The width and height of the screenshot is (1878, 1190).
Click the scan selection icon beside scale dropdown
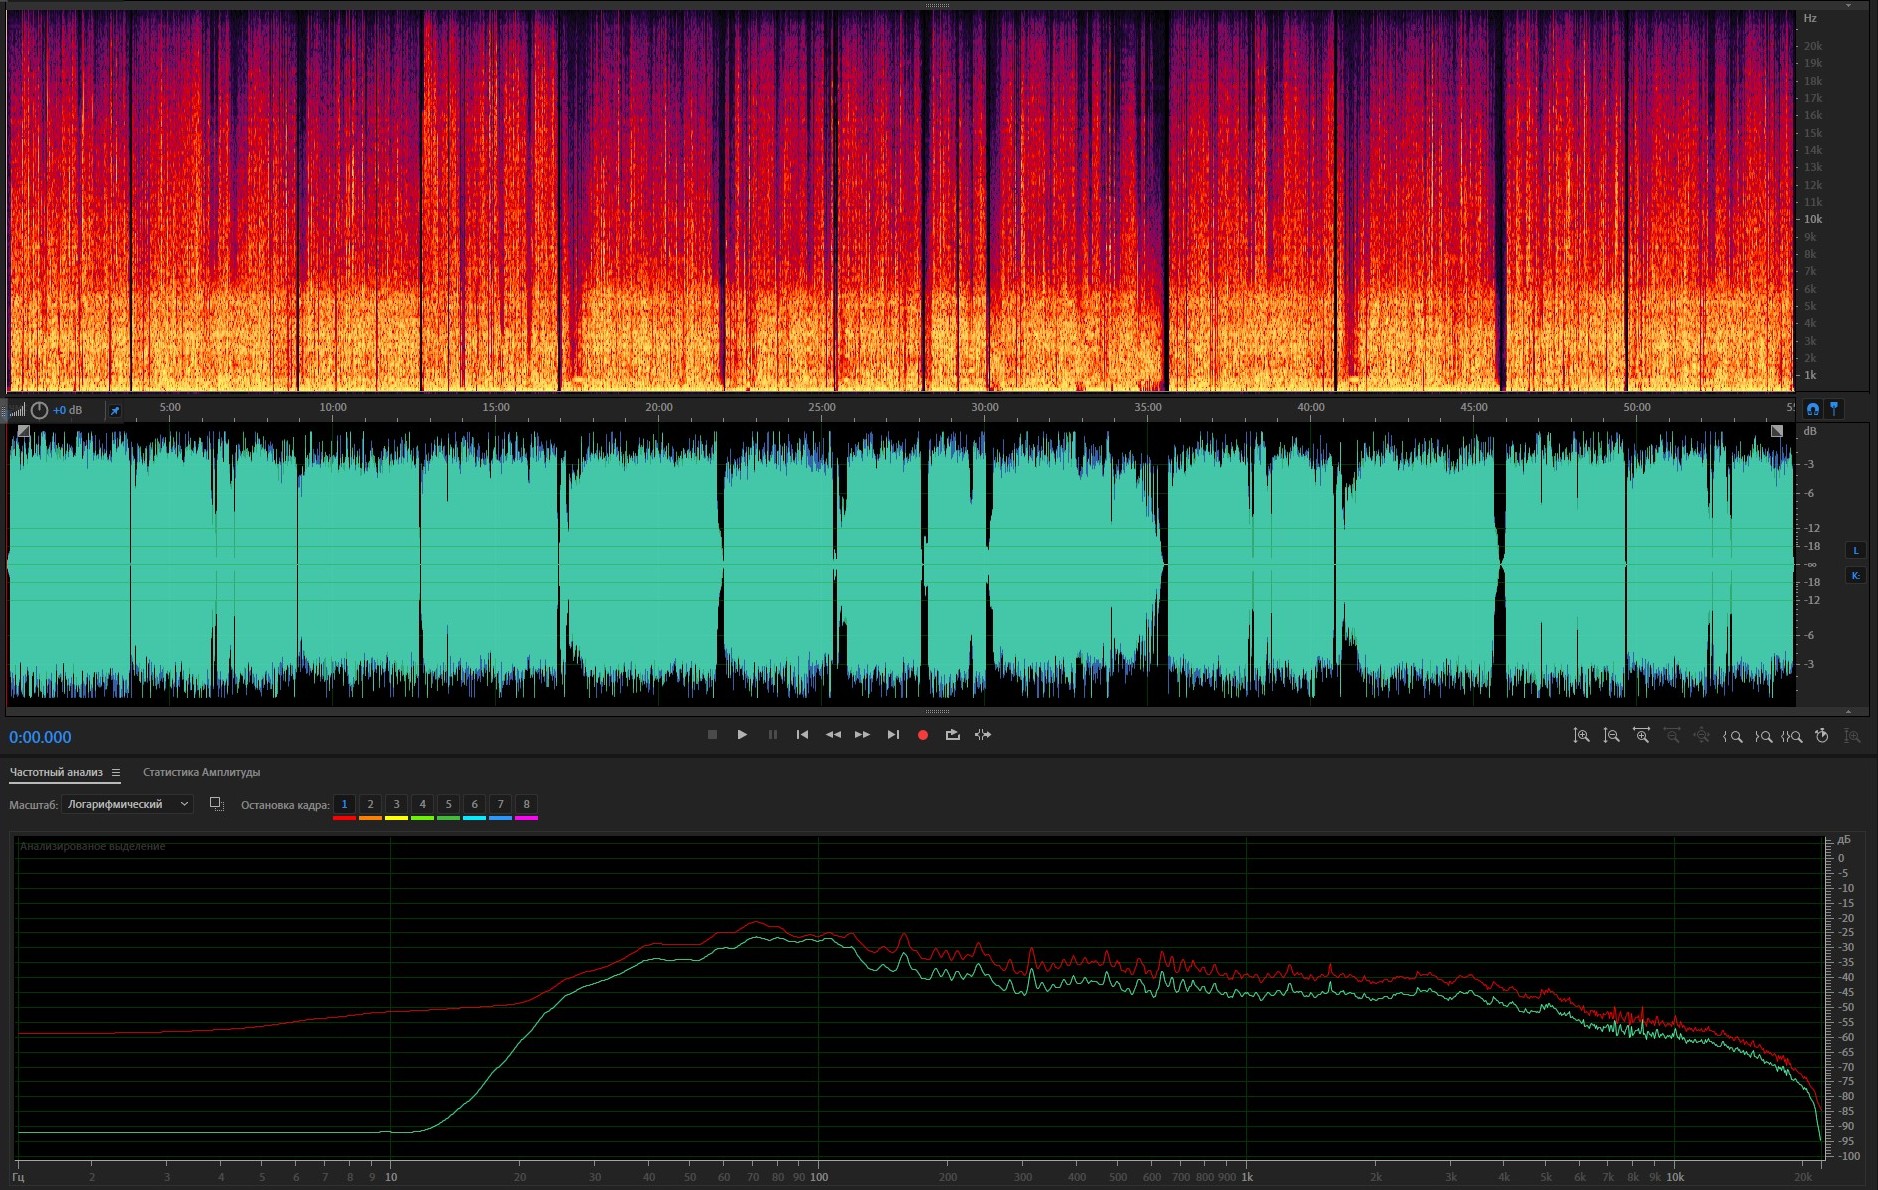(216, 804)
